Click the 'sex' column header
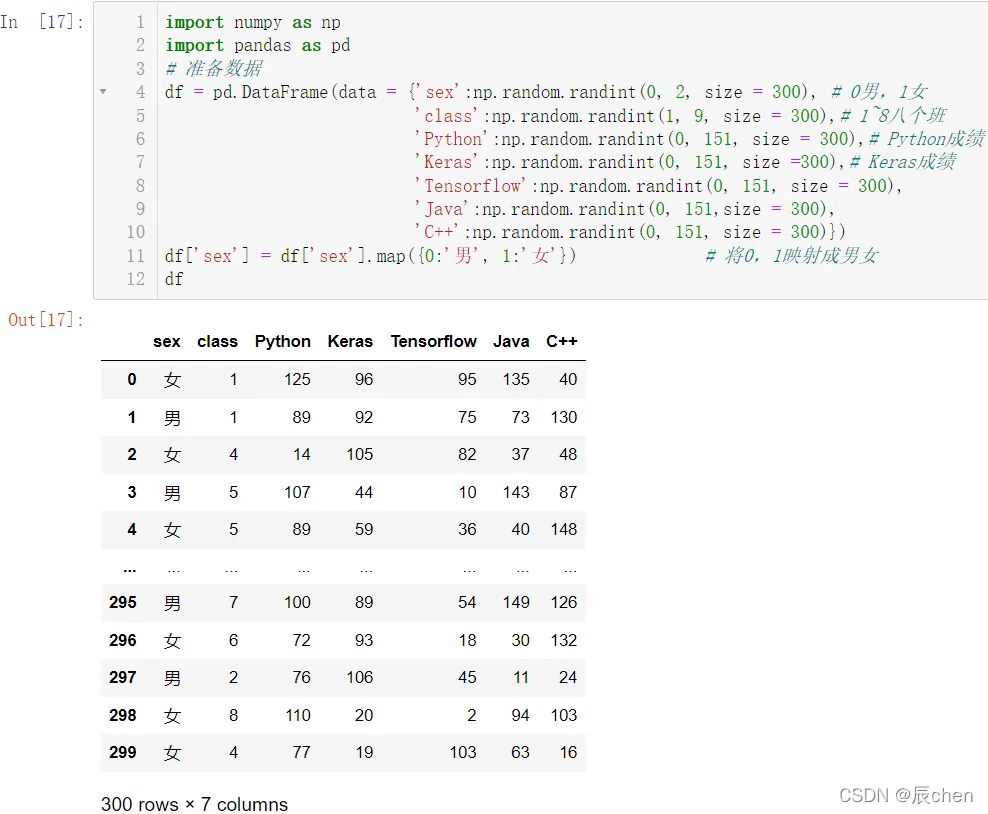 pos(167,341)
